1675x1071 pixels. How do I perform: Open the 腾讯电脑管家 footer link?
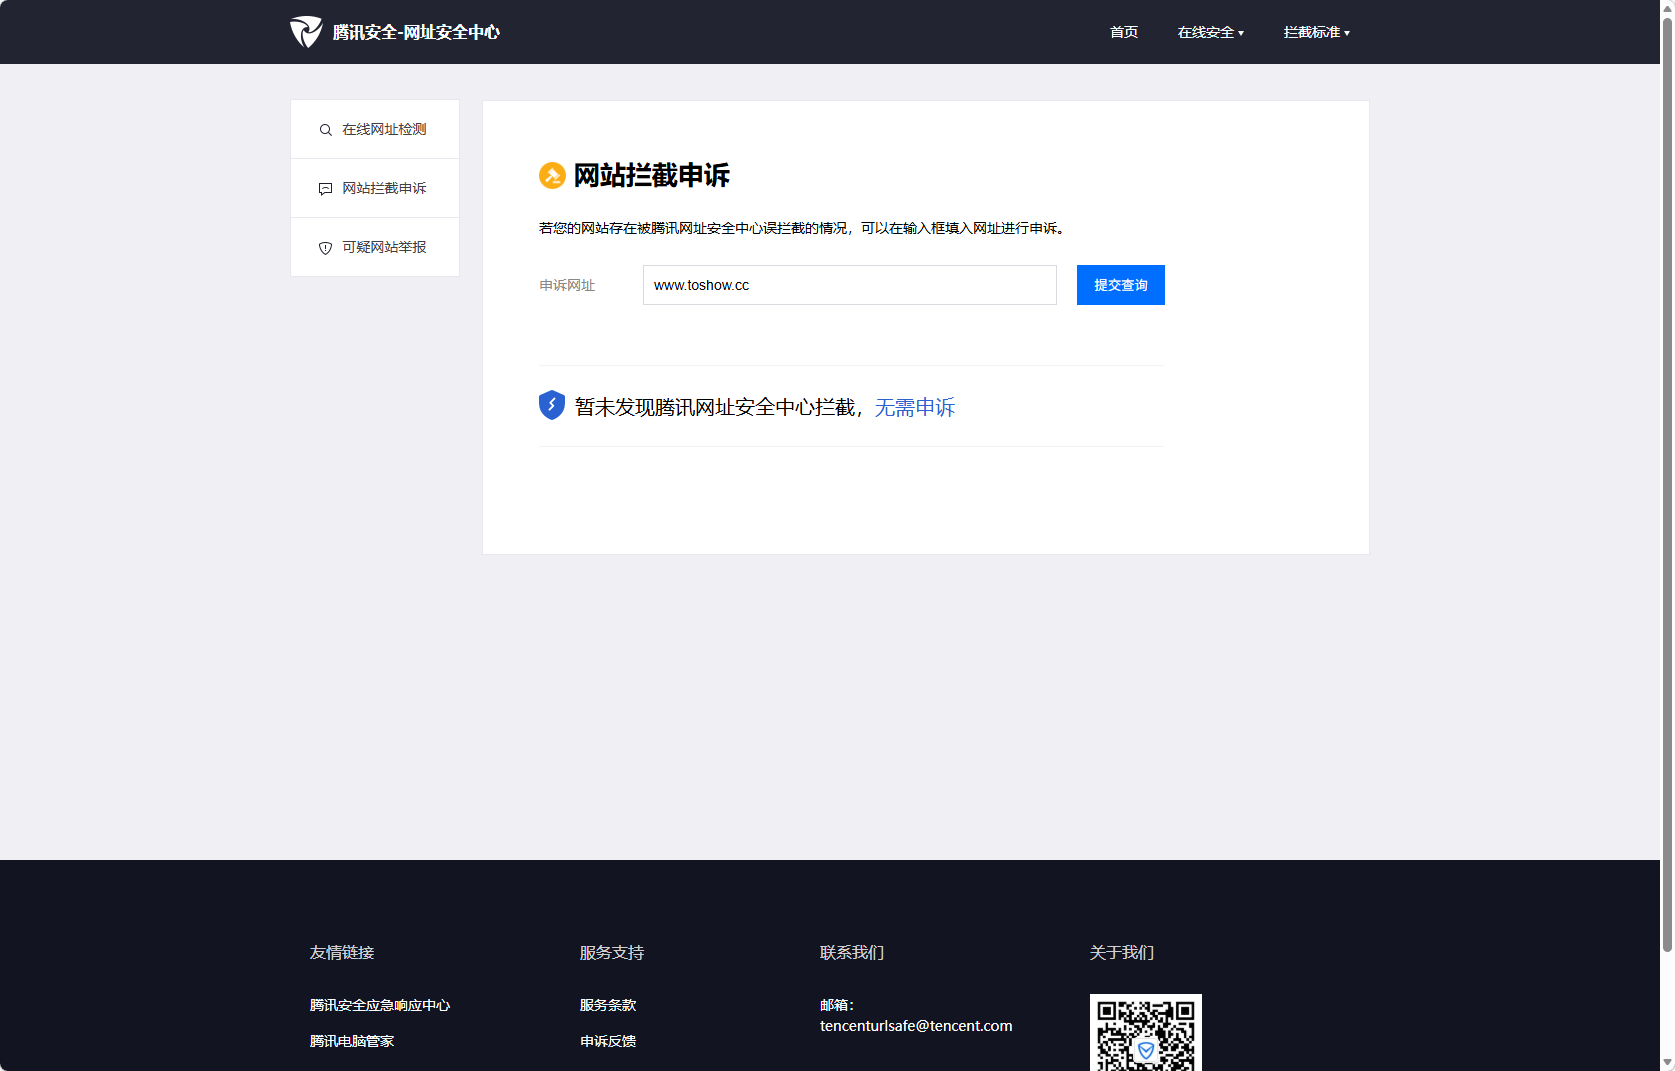(x=352, y=1041)
